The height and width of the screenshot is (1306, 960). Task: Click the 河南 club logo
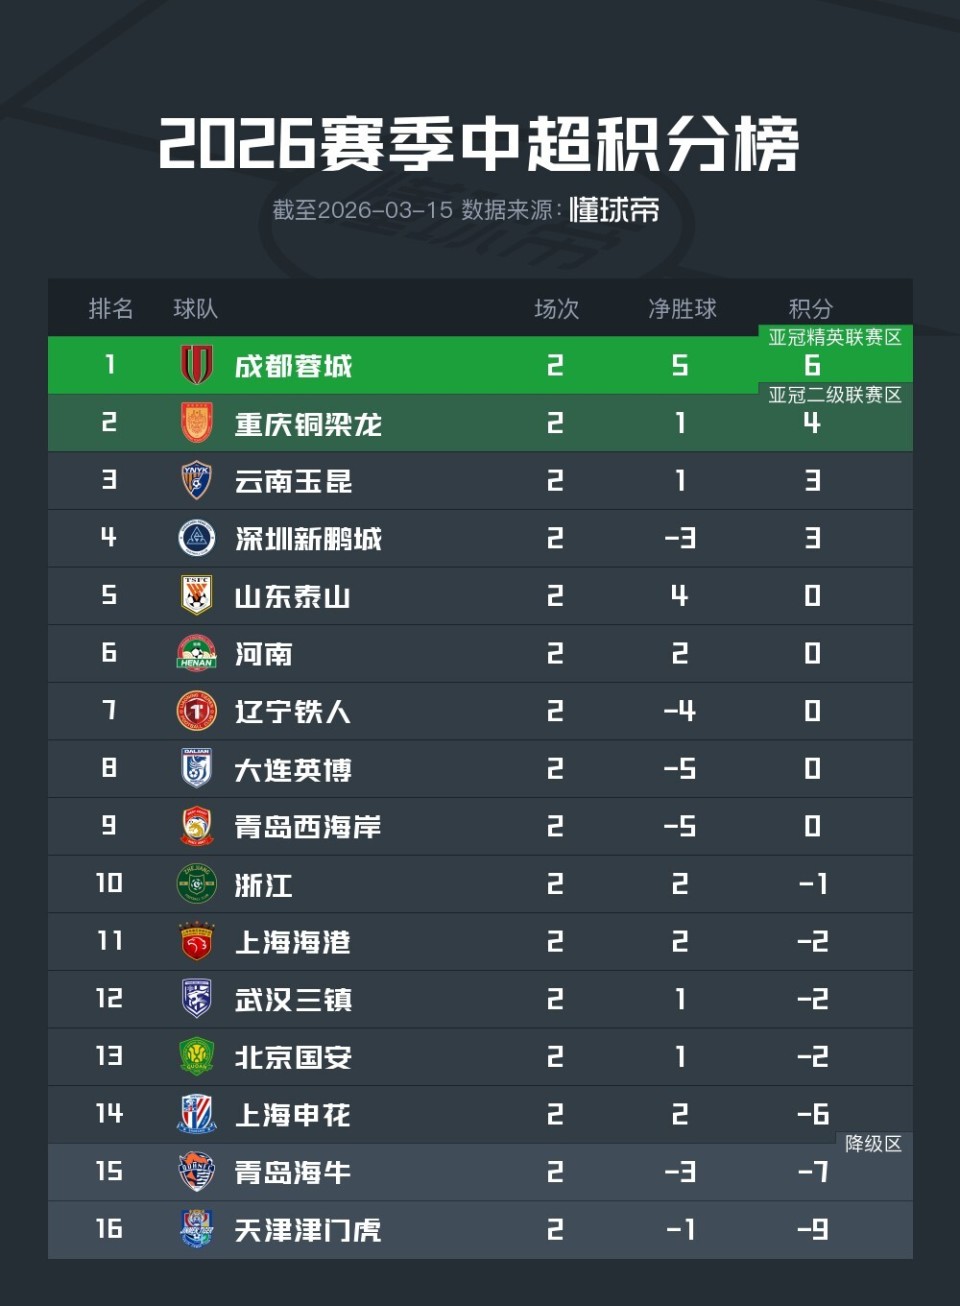pyautogui.click(x=196, y=654)
